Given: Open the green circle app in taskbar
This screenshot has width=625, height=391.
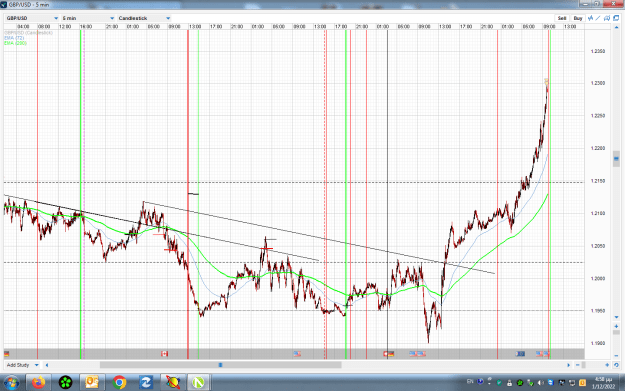Looking at the screenshot, I should pos(65,383).
